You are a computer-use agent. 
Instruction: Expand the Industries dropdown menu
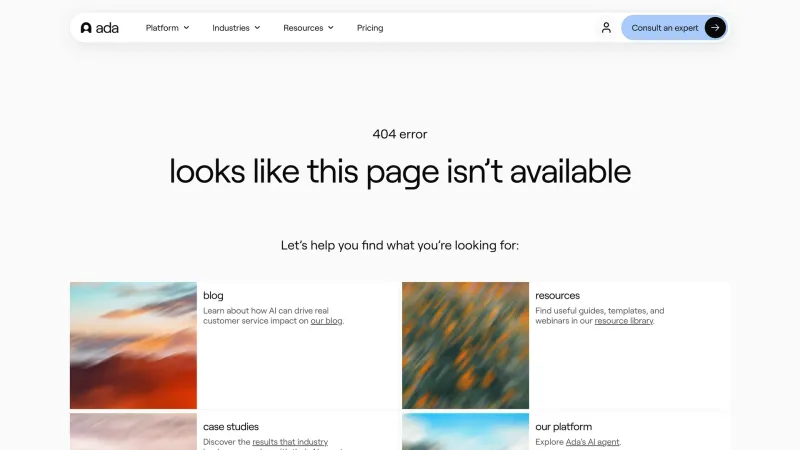coord(236,28)
